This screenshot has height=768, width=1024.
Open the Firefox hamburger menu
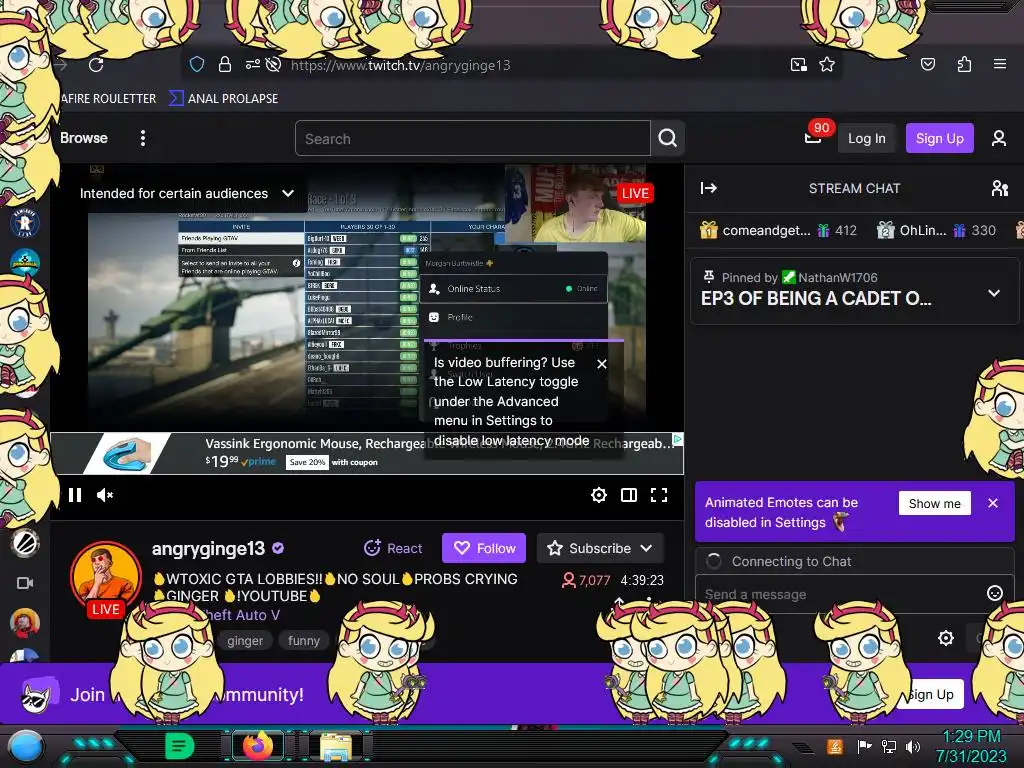(999, 64)
